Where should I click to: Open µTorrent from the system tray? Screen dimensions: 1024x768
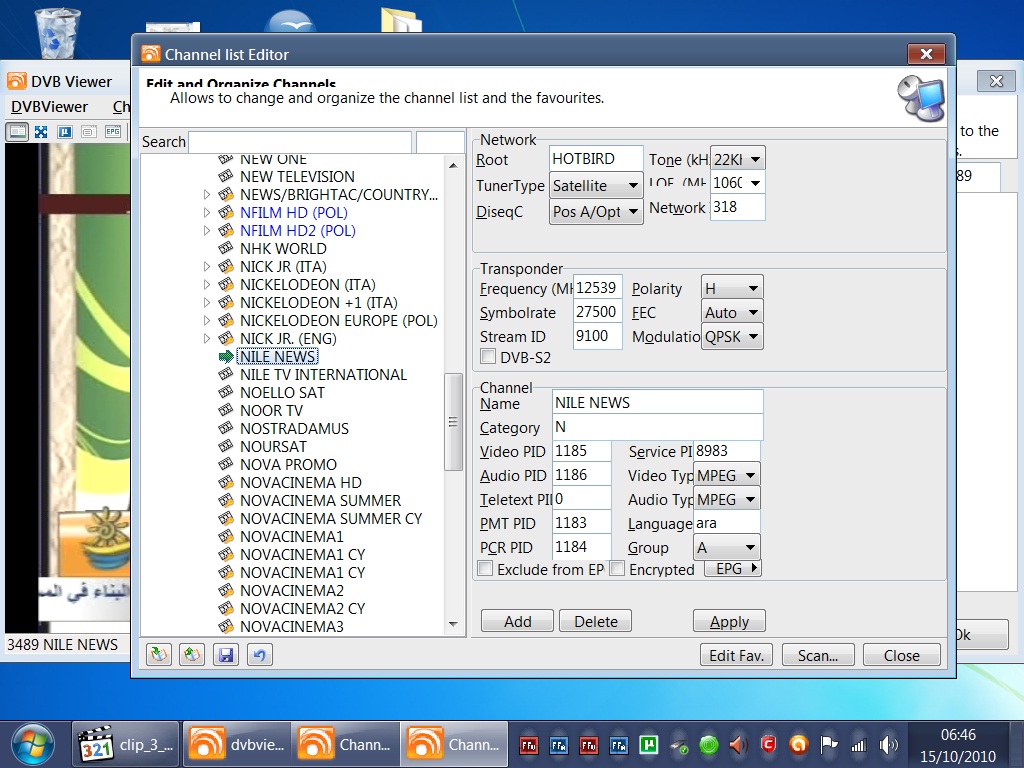click(648, 745)
